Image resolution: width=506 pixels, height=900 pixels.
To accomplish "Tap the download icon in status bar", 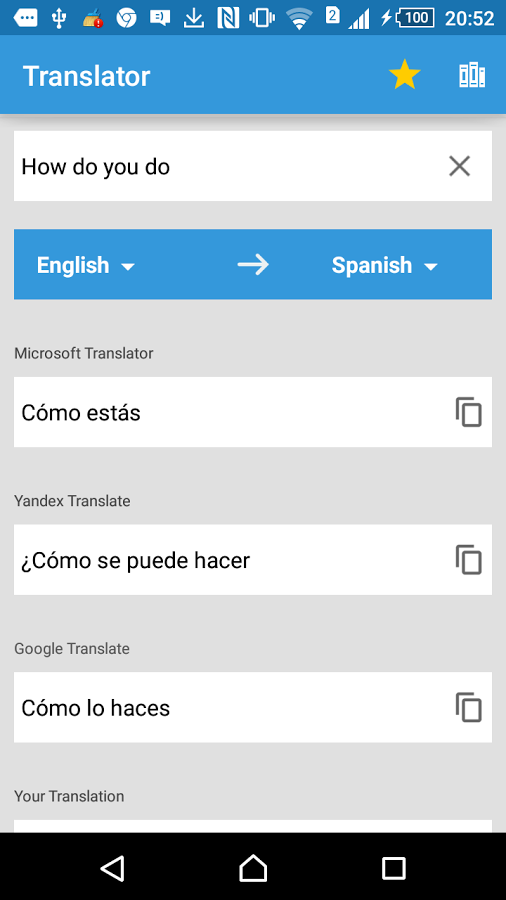I will click(x=194, y=18).
